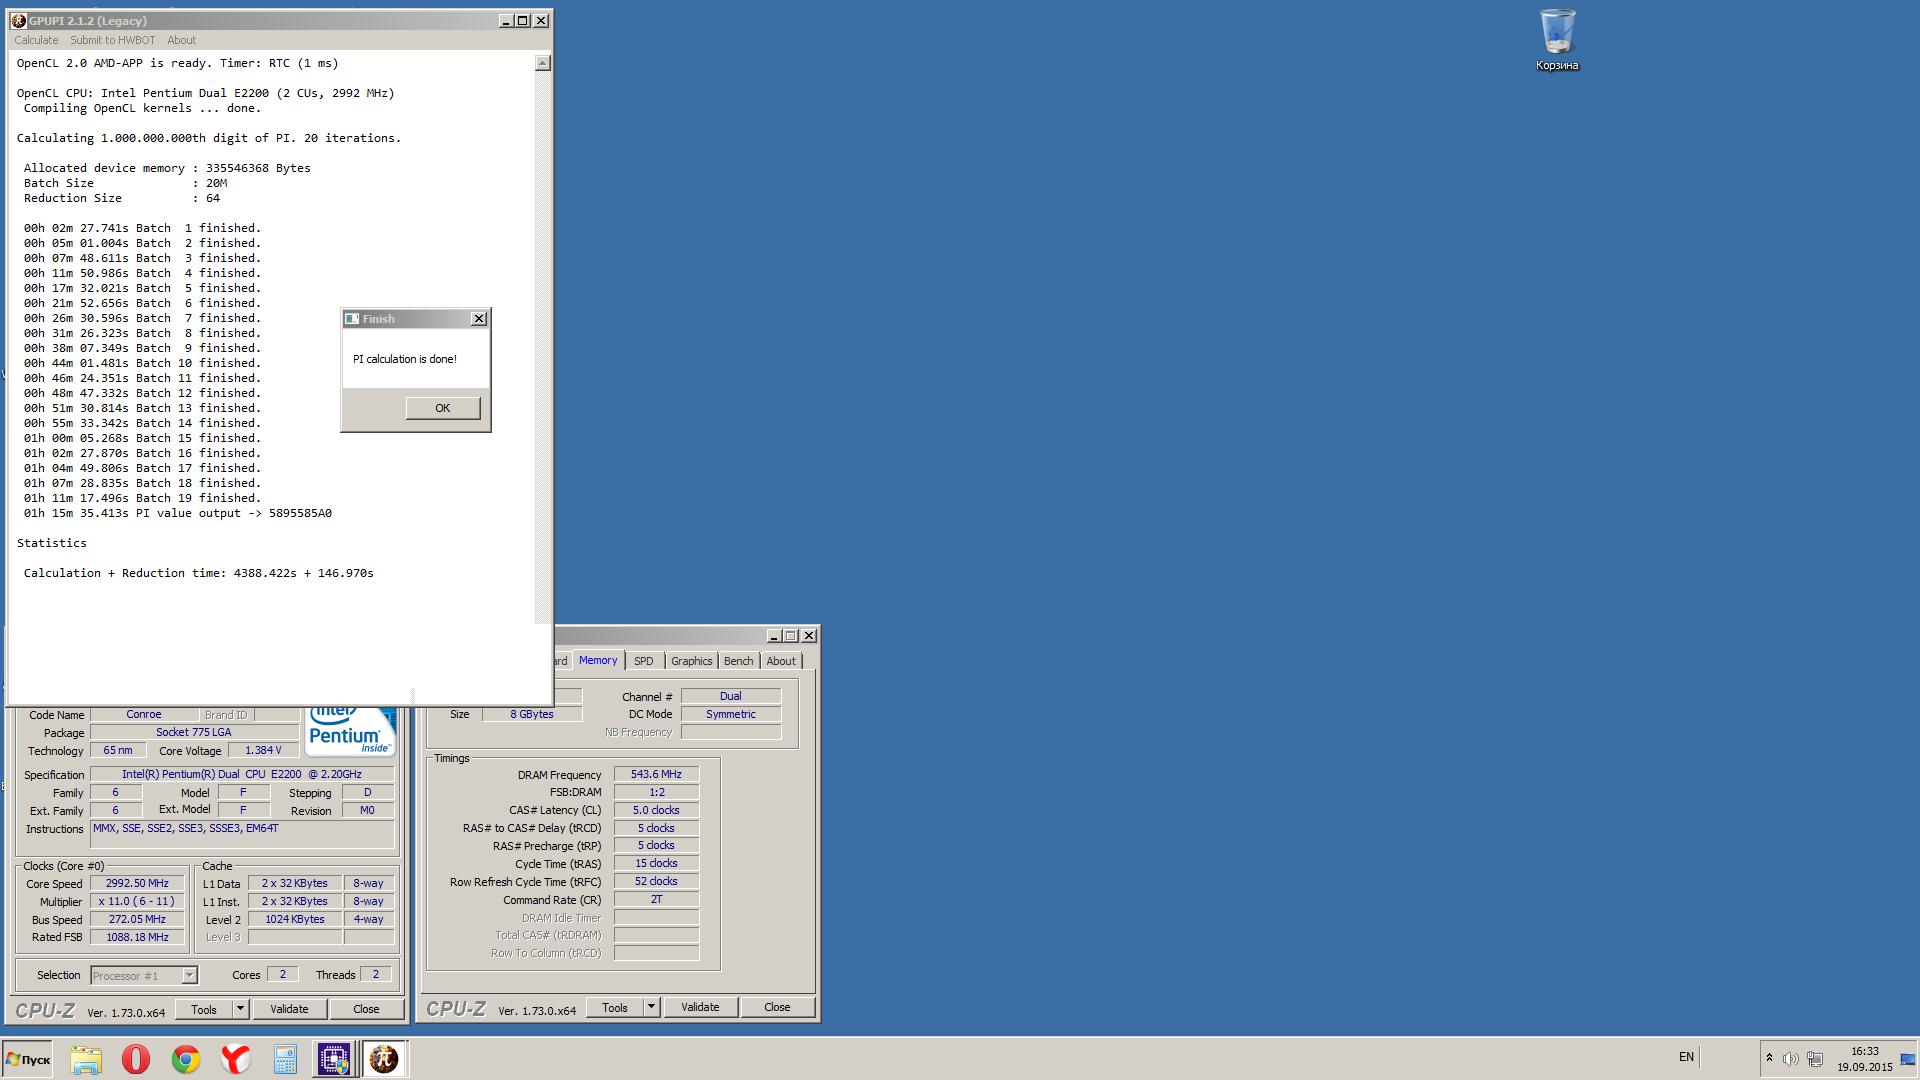Click memory Size field 8 GBytes
This screenshot has width=1920, height=1080.
click(532, 714)
